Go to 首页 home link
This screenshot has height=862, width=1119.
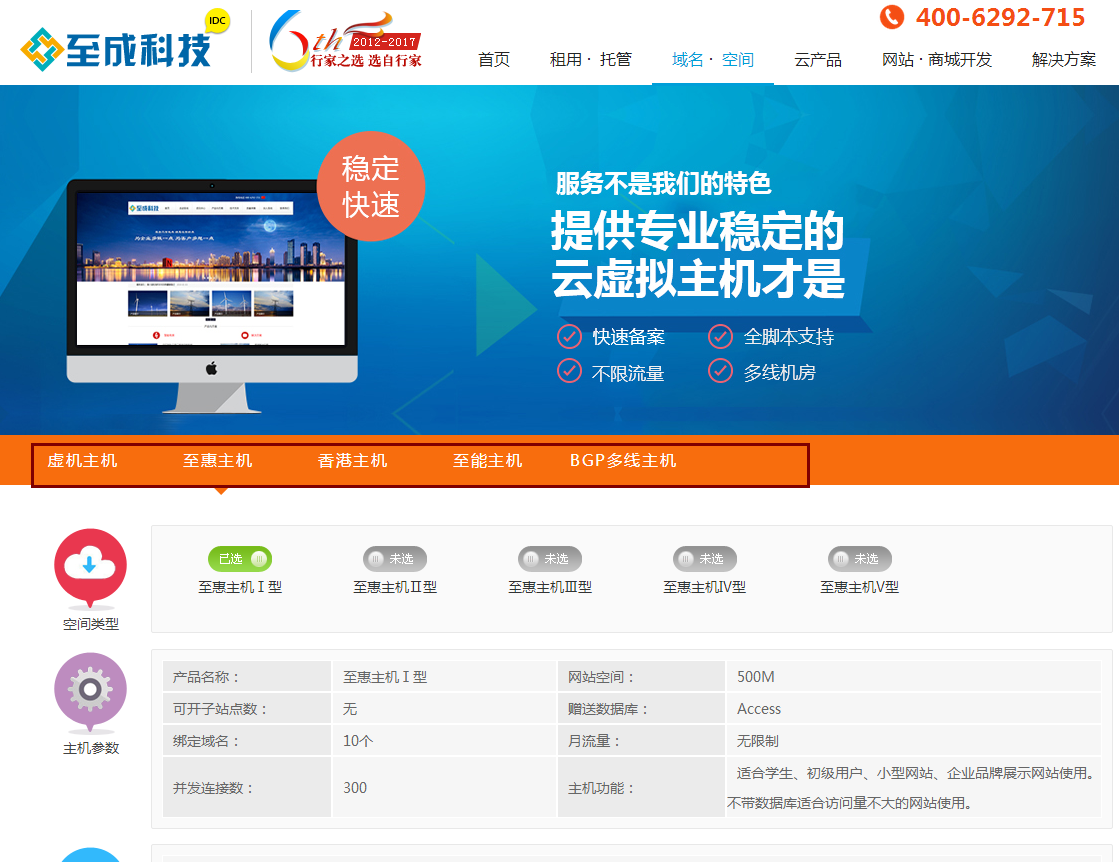pyautogui.click(x=494, y=60)
